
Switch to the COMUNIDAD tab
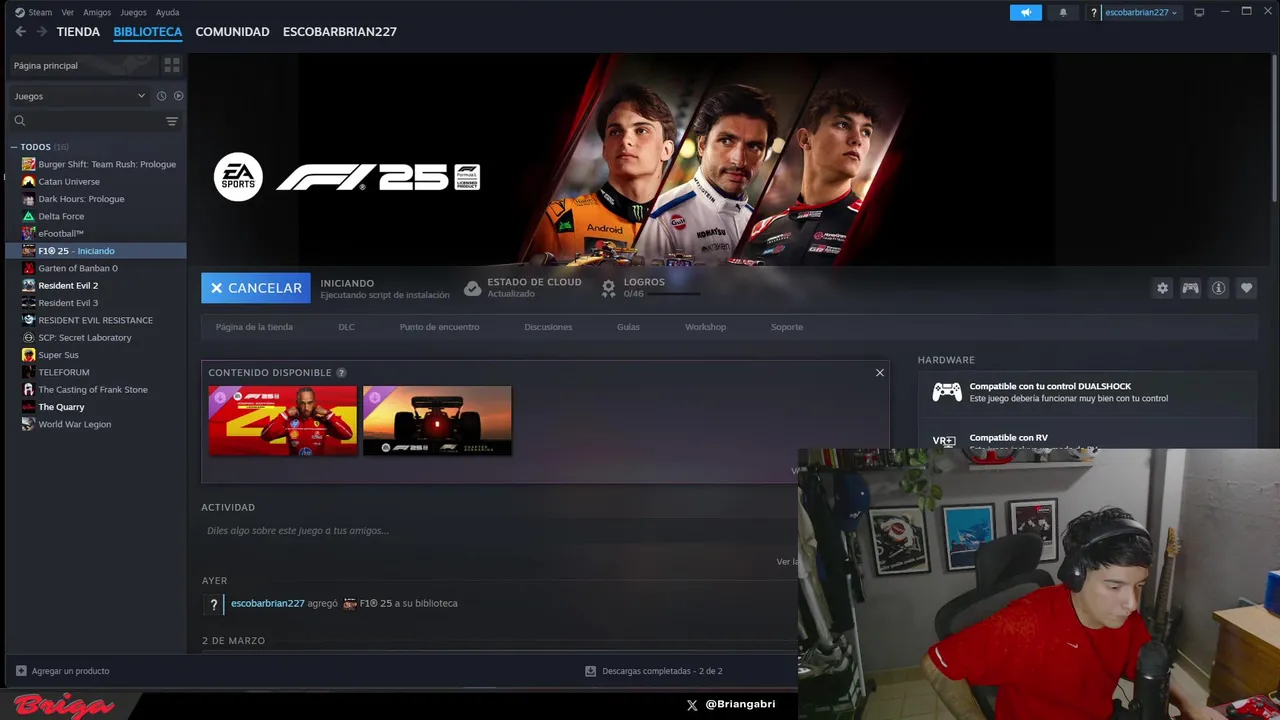(232, 32)
